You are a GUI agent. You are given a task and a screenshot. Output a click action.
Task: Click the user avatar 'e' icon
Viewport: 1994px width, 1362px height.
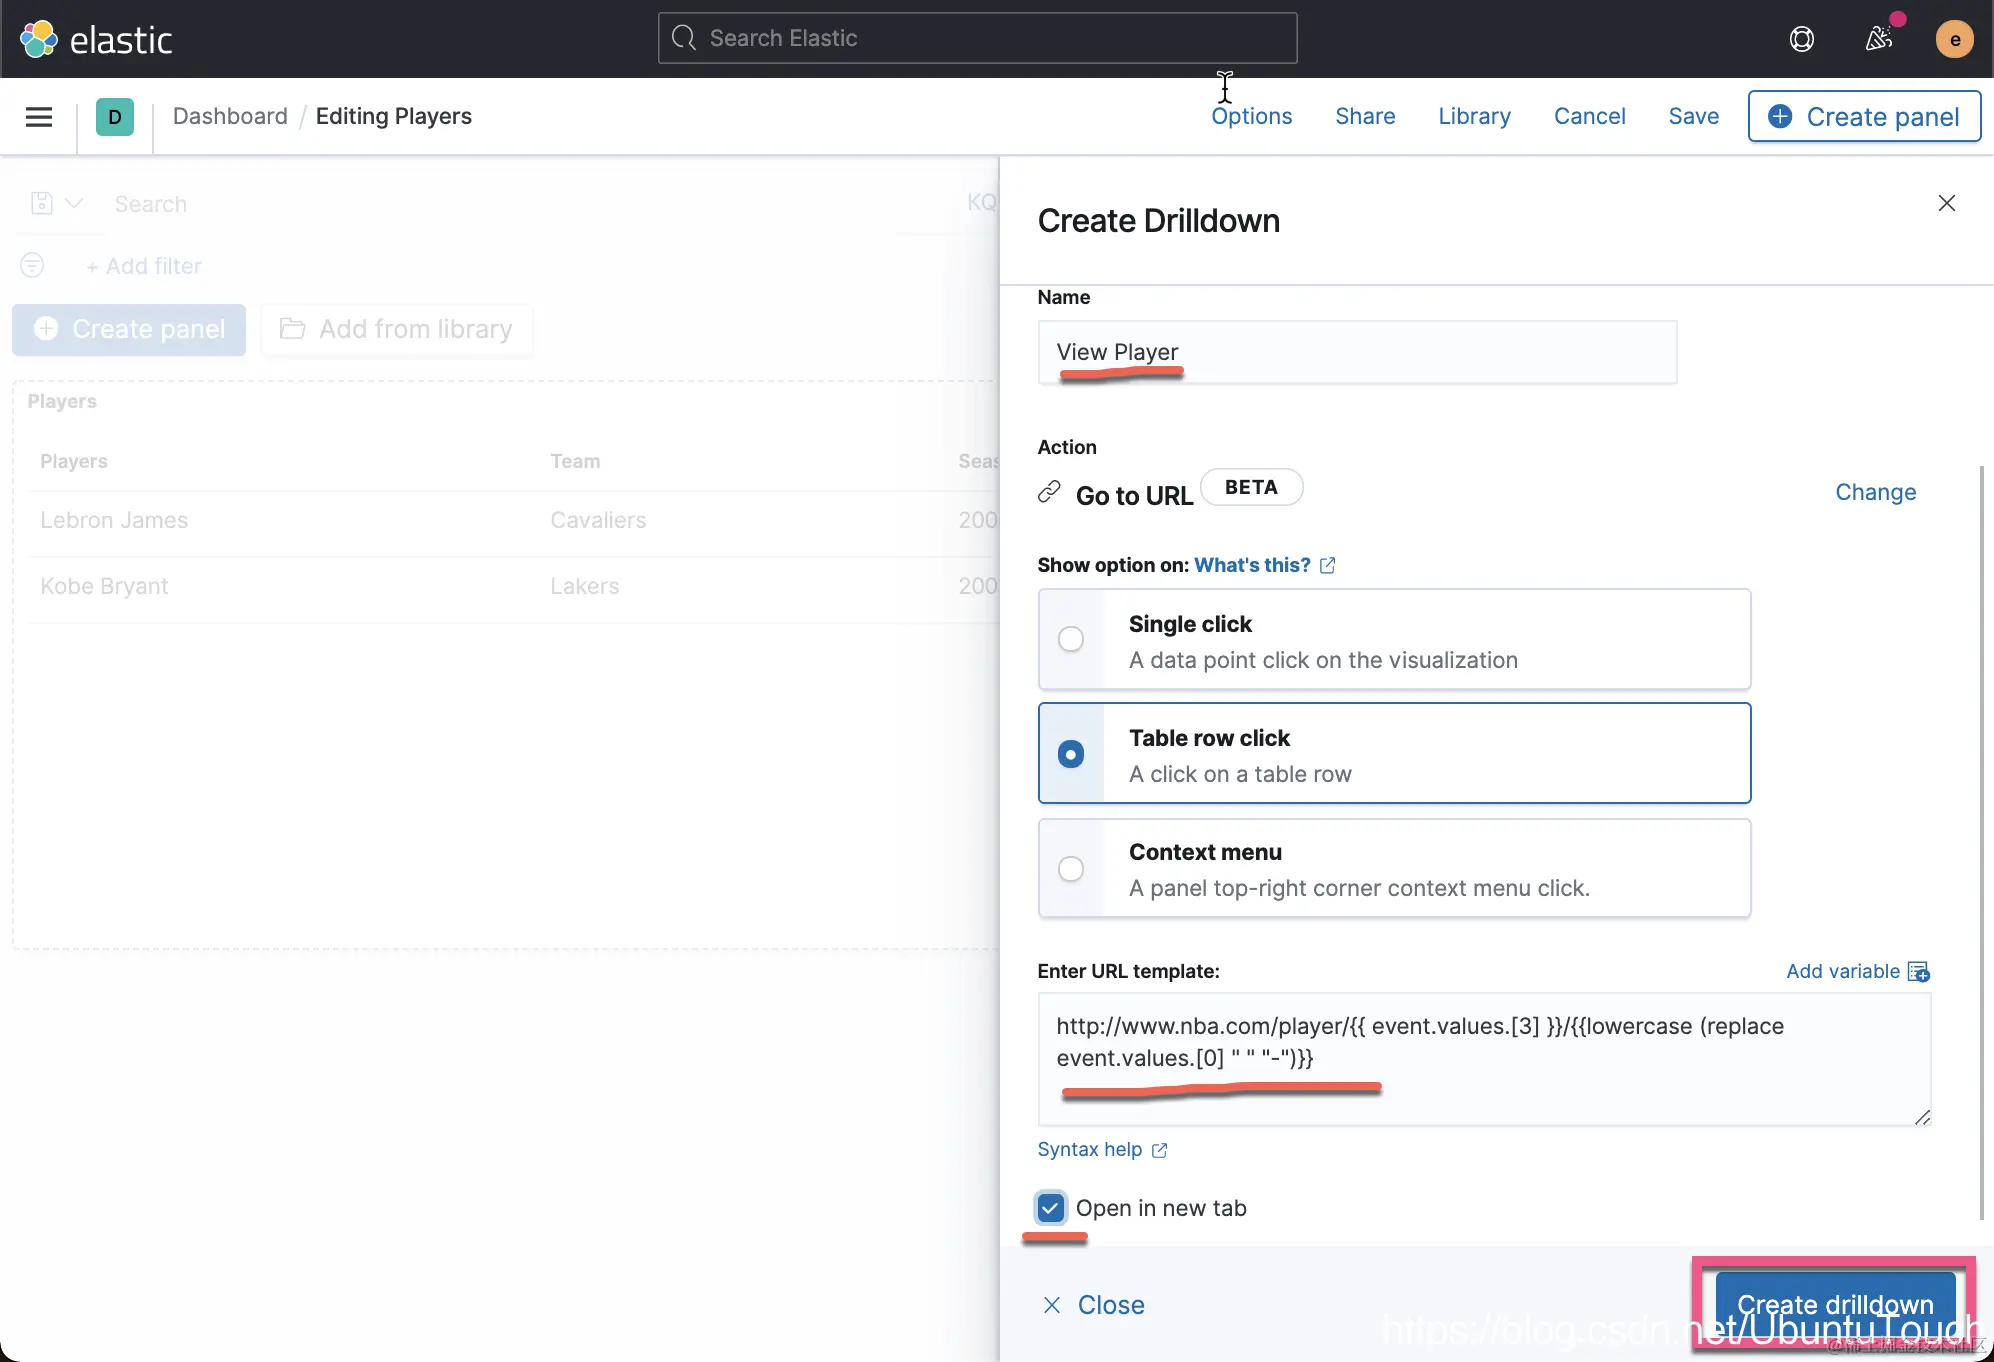pyautogui.click(x=1954, y=39)
